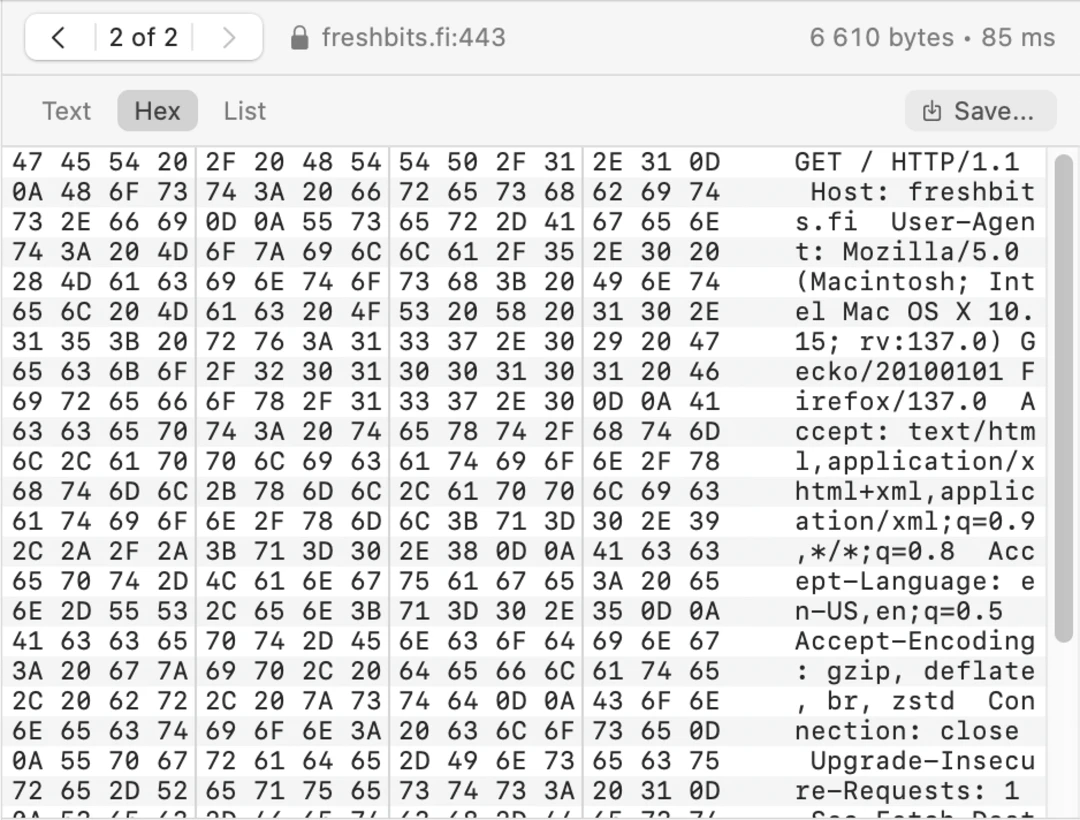Click the "GET / HTTP/1.1" decoded text

pos(906,162)
